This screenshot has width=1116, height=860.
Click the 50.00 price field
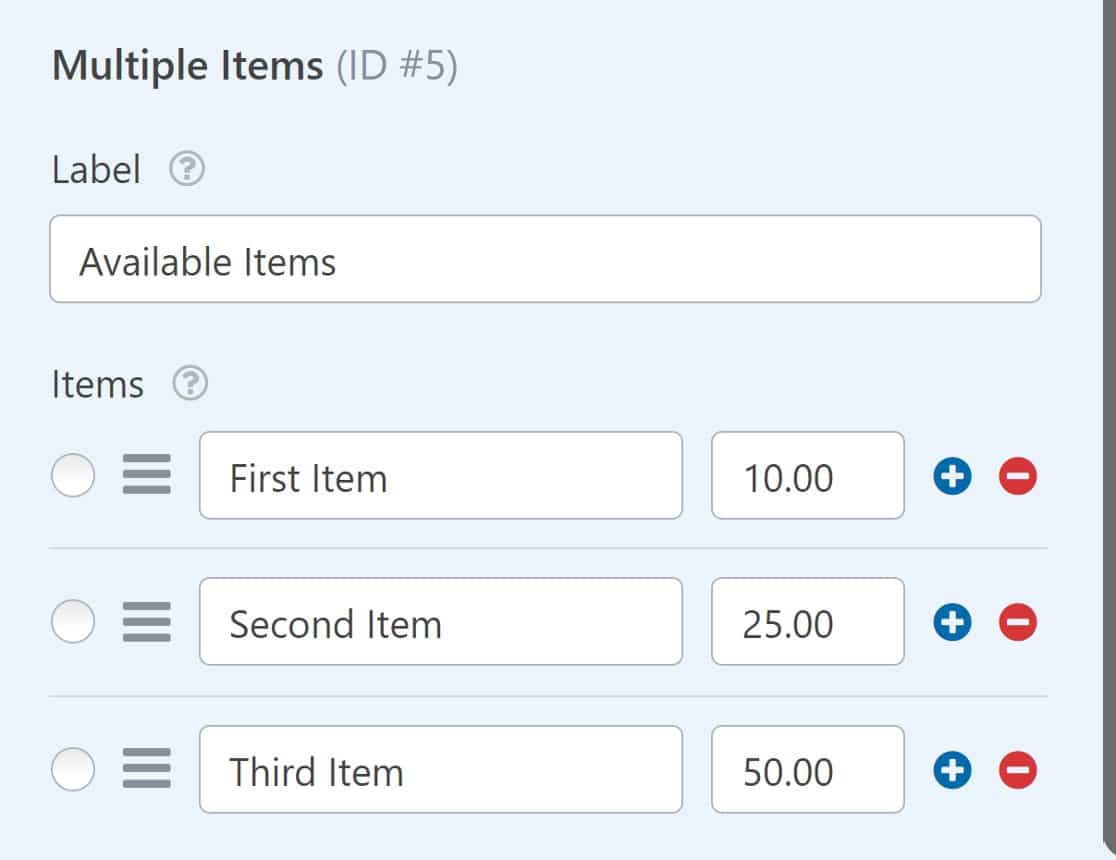point(807,769)
